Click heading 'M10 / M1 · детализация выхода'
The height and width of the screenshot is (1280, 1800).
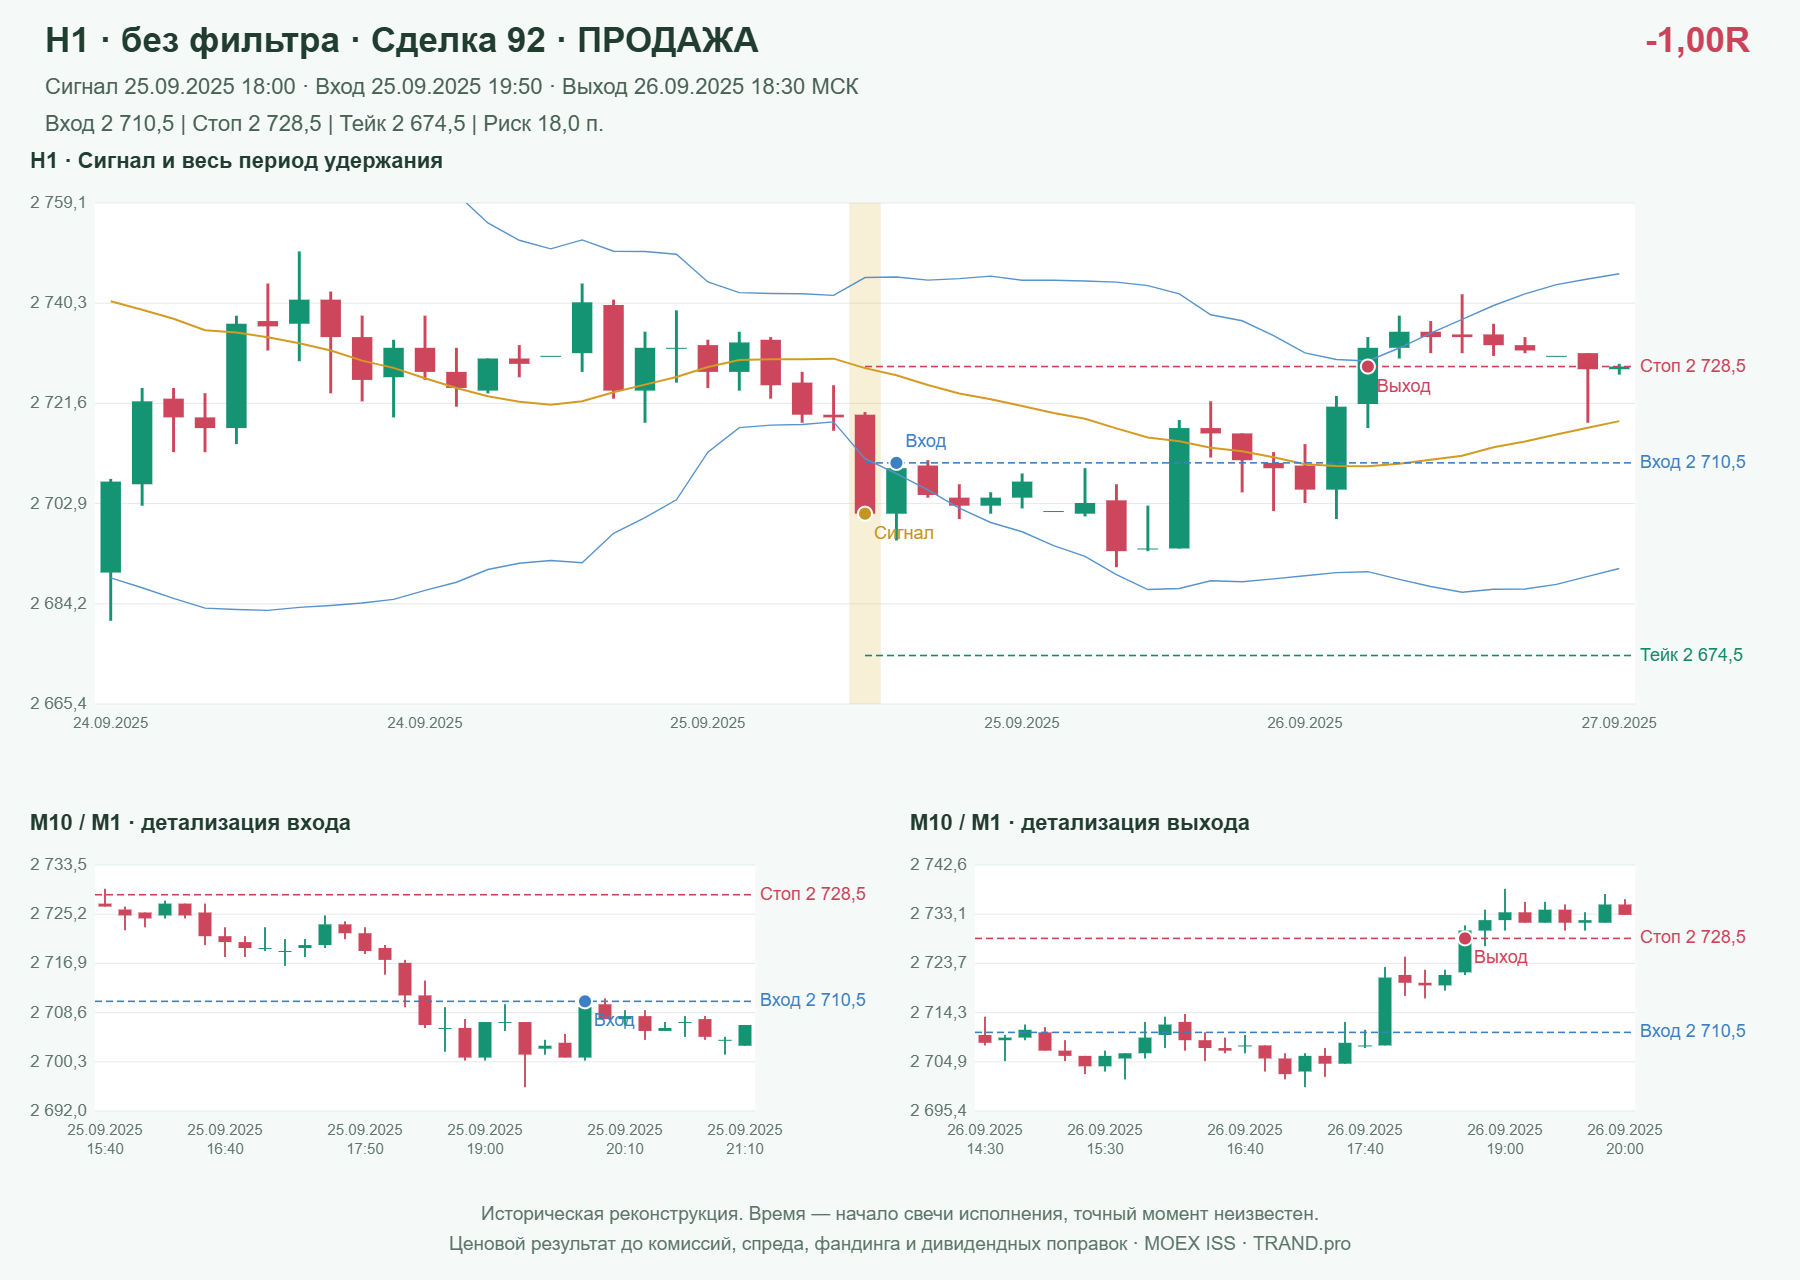(1079, 823)
